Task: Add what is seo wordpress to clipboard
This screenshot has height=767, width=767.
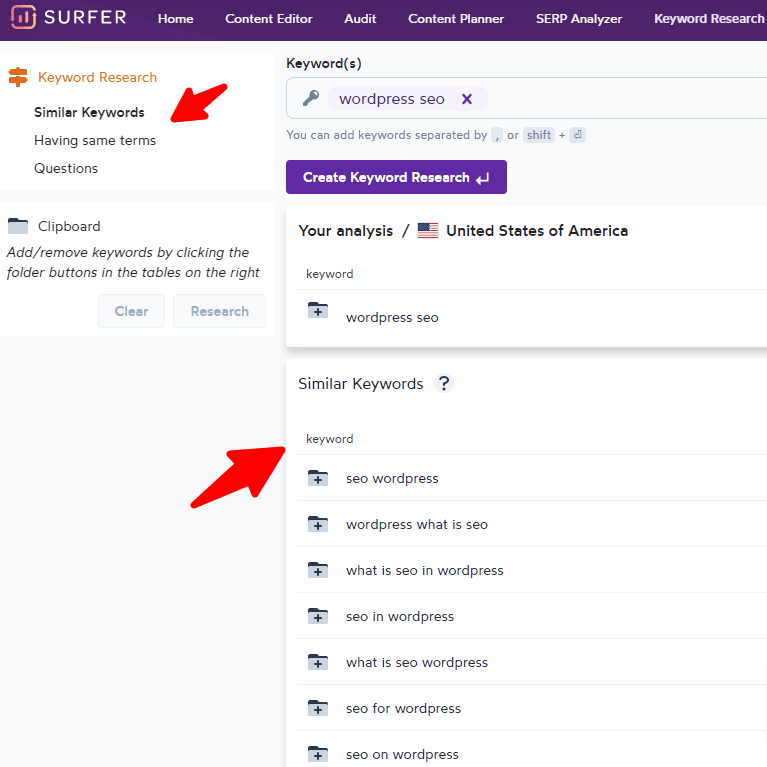Action: click(x=318, y=662)
